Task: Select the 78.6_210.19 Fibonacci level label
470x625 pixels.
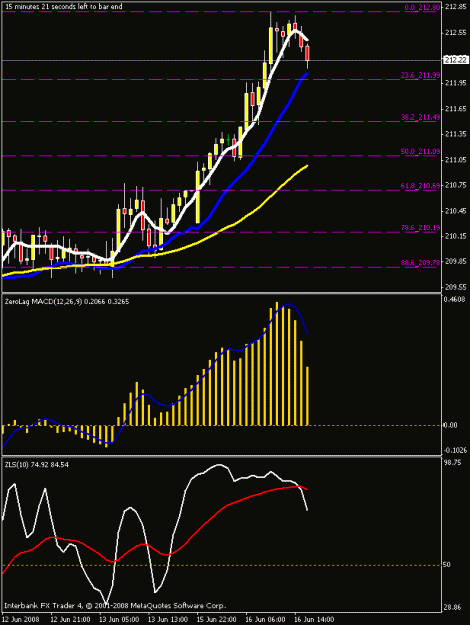Action: point(420,228)
